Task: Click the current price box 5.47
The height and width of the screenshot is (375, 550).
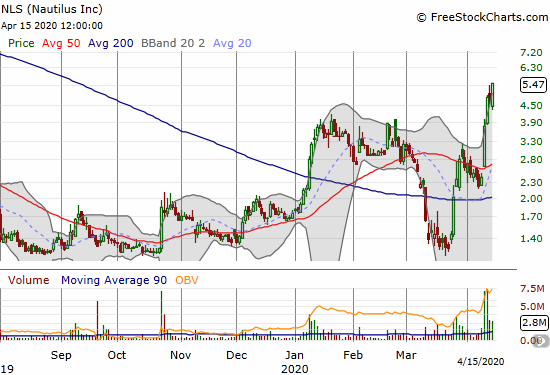Action: pos(533,85)
